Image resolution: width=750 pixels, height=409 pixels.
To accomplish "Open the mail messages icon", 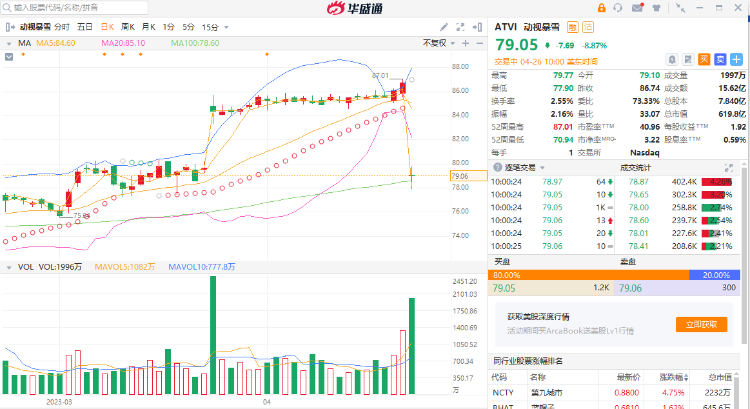I will point(637,8).
